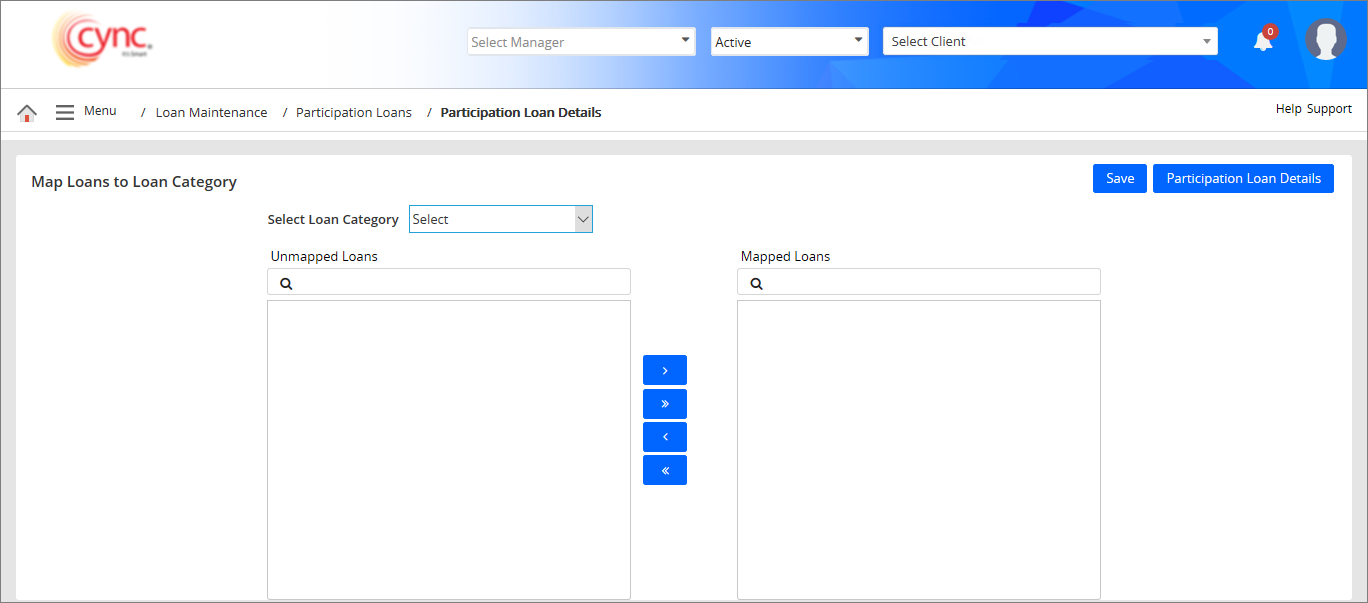This screenshot has width=1368, height=603.
Task: Expand the Select Client dropdown
Action: click(1049, 42)
